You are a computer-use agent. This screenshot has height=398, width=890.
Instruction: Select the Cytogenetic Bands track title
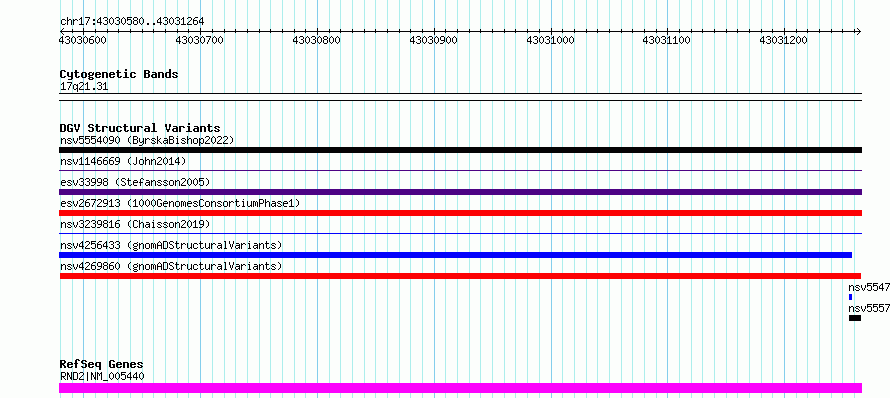(x=119, y=74)
